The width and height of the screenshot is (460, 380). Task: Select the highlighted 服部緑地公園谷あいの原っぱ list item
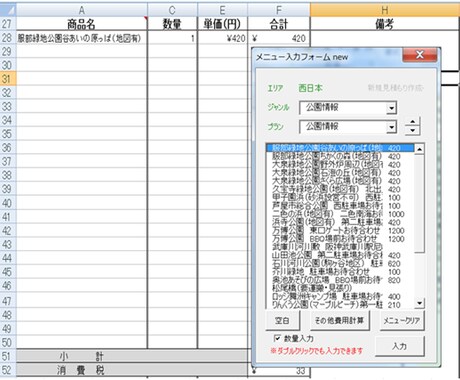pos(340,148)
